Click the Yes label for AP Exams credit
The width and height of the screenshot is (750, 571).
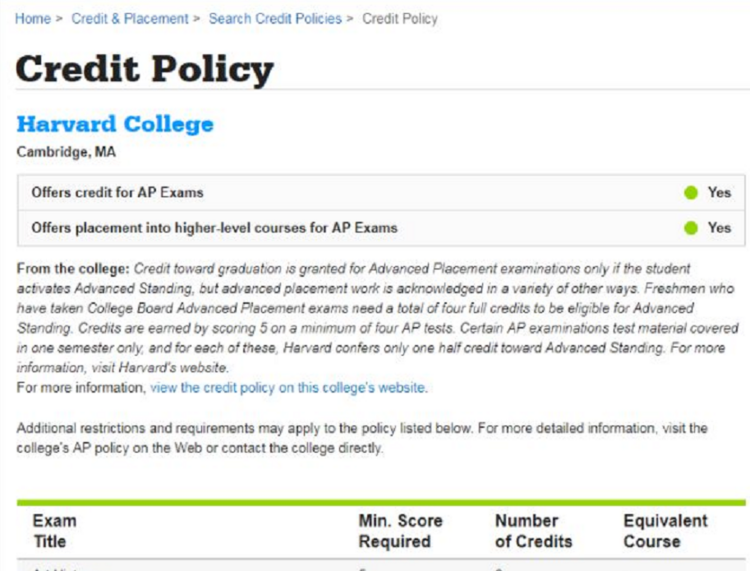pyautogui.click(x=719, y=192)
